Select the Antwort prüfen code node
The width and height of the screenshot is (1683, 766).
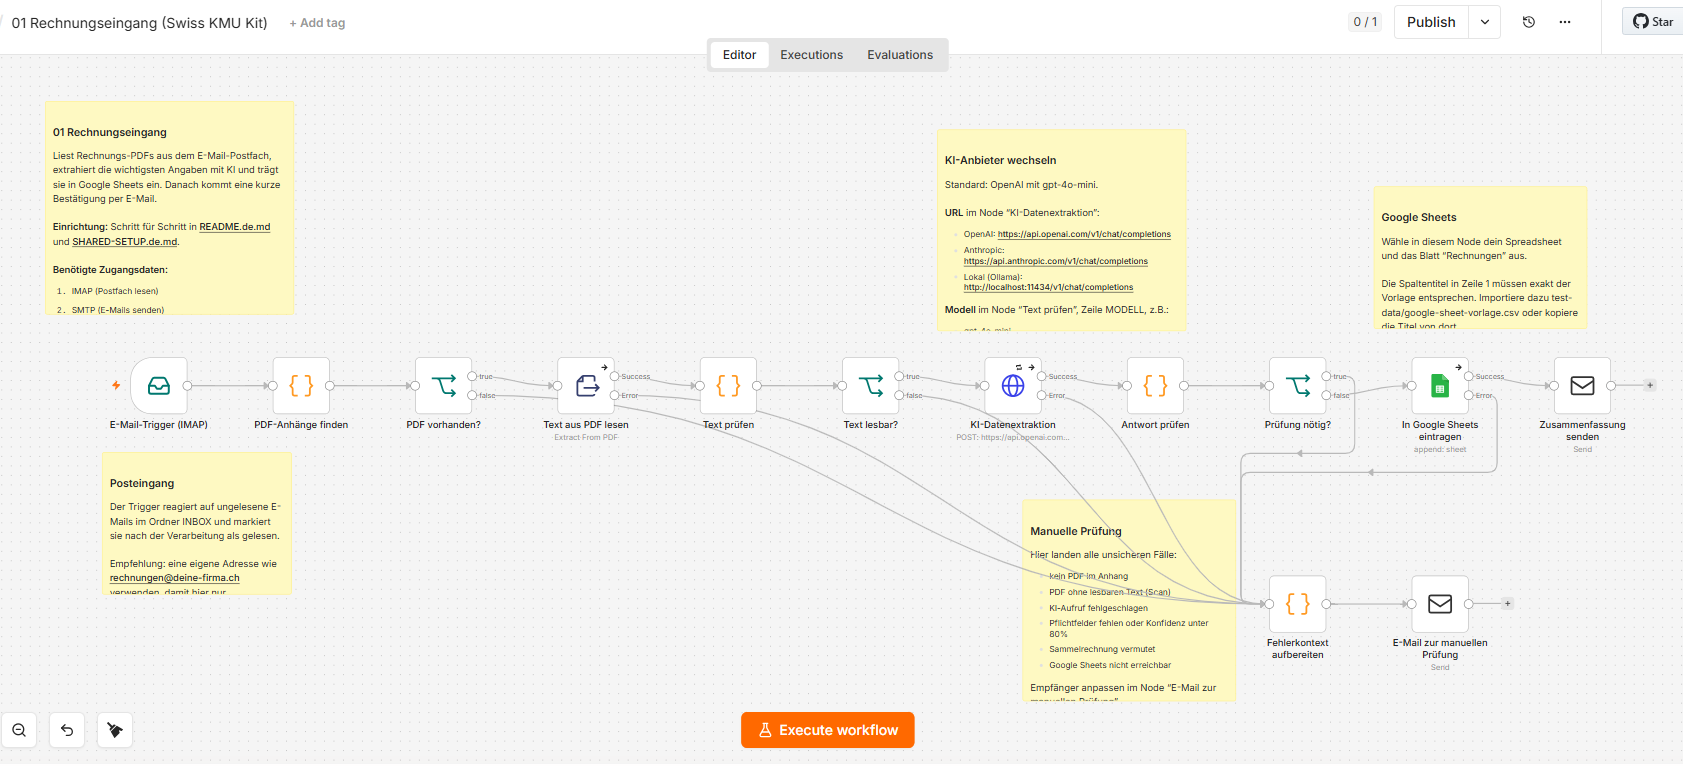click(x=1155, y=386)
